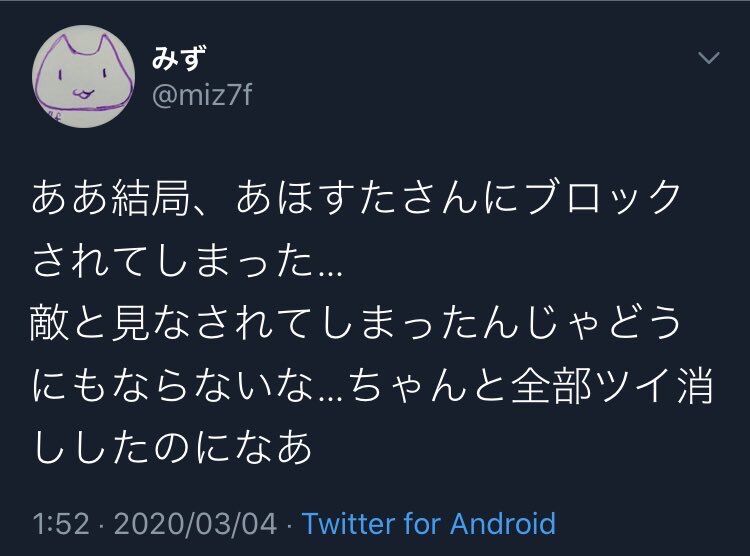Viewport: 750px width, 556px height.
Task: Click the 1:52 tweet timestamp
Action: point(61,523)
